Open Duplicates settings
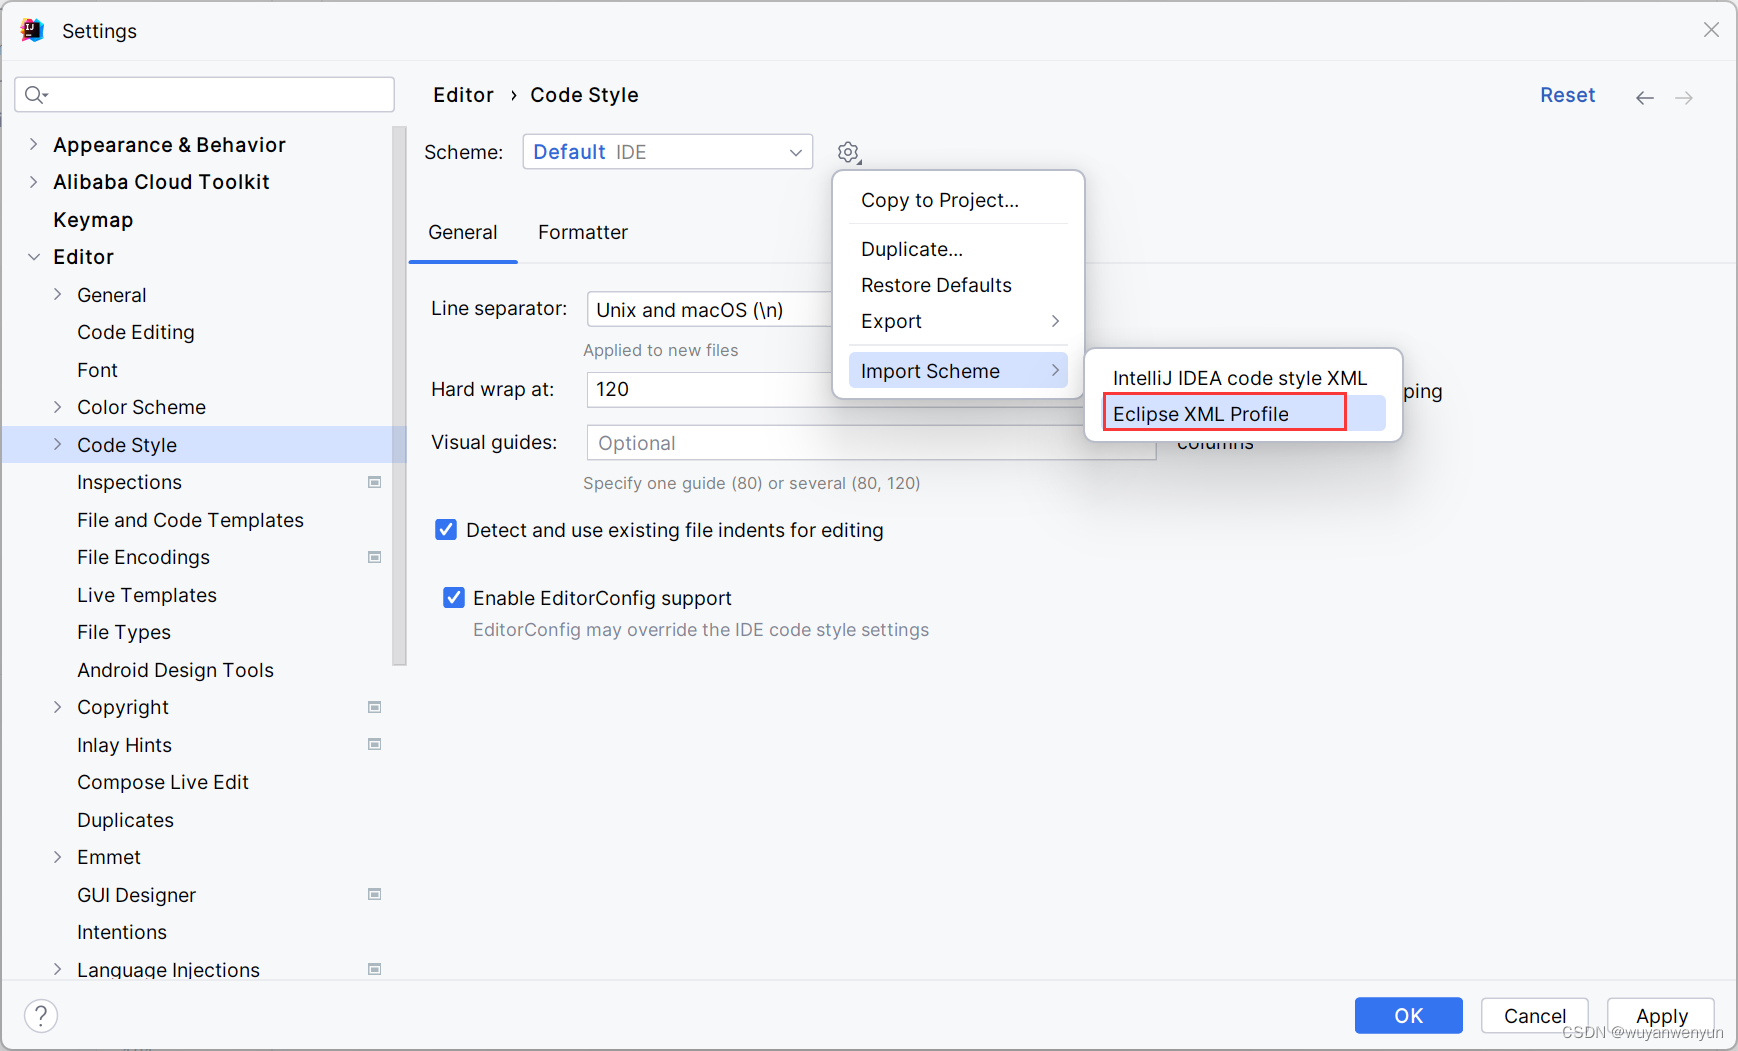This screenshot has width=1738, height=1051. (x=125, y=820)
